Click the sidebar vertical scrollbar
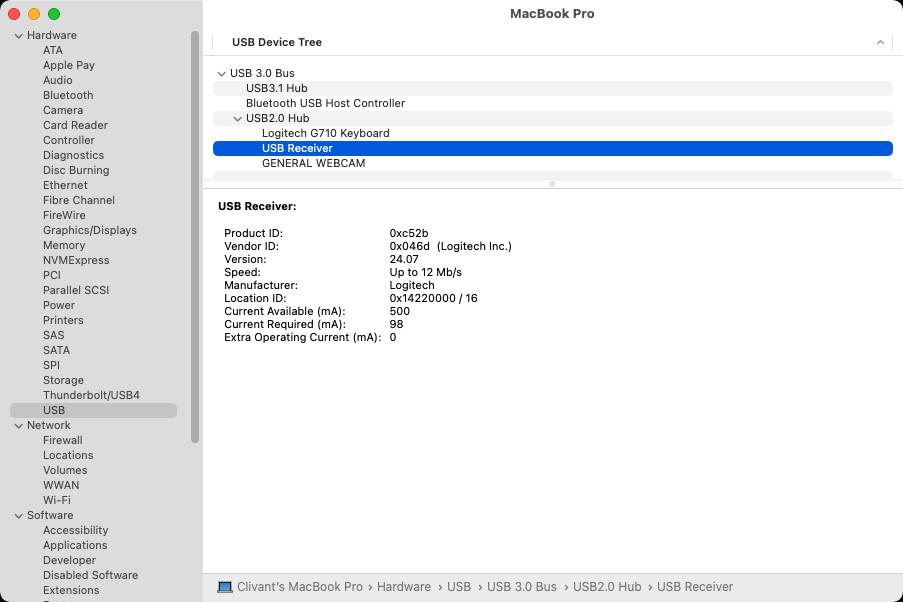 (x=195, y=236)
